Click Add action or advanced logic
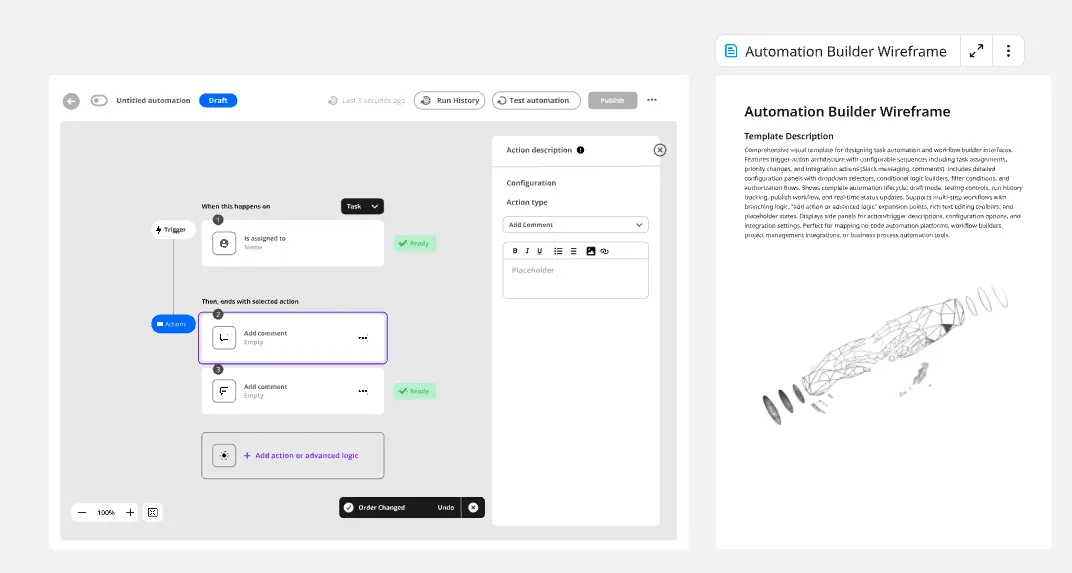 click(x=300, y=456)
